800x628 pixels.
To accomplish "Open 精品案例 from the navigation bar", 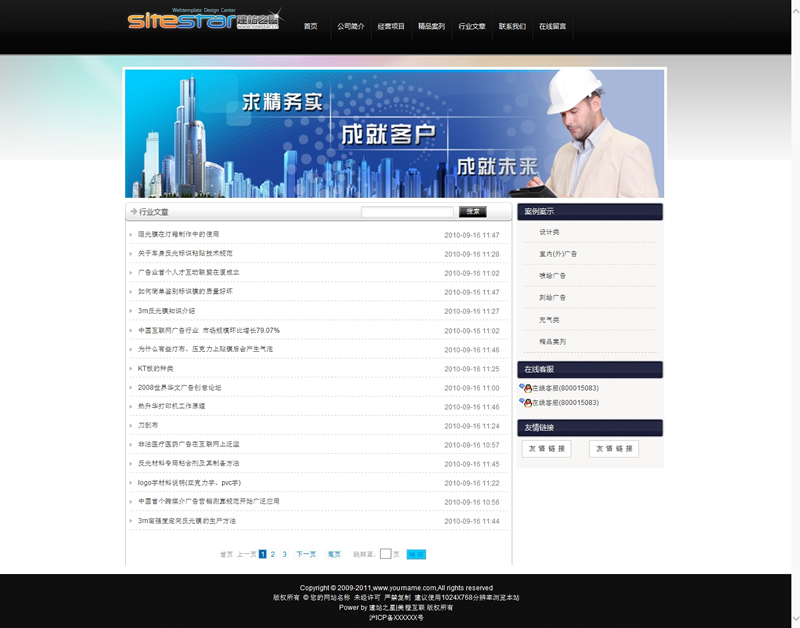I will click(431, 27).
